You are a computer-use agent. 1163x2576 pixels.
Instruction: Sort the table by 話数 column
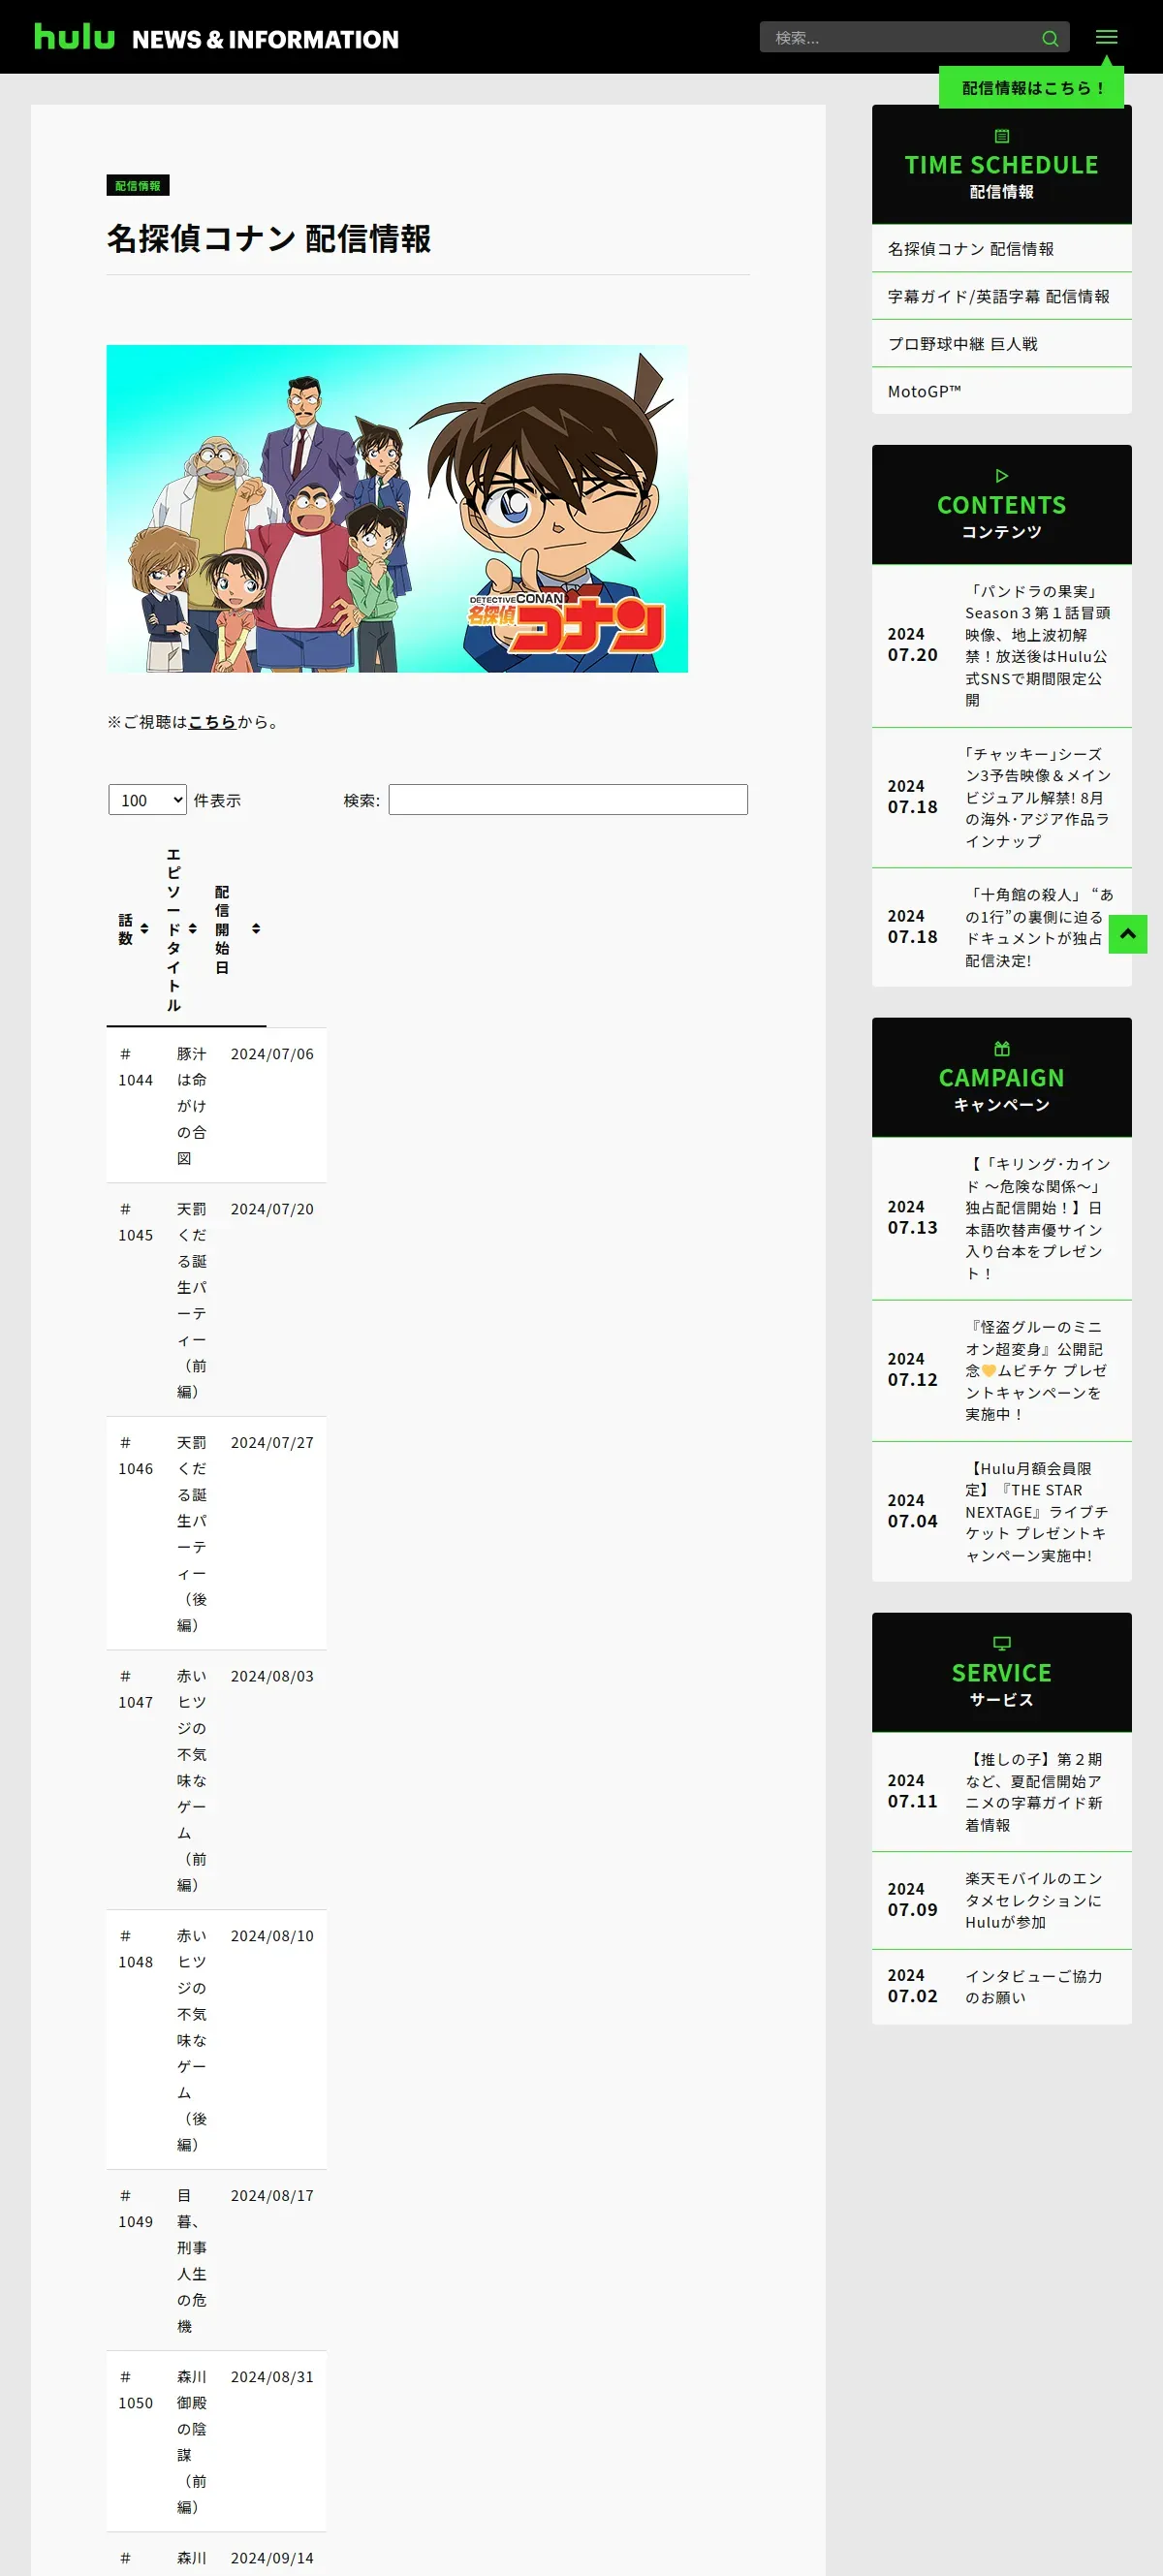tap(133, 929)
